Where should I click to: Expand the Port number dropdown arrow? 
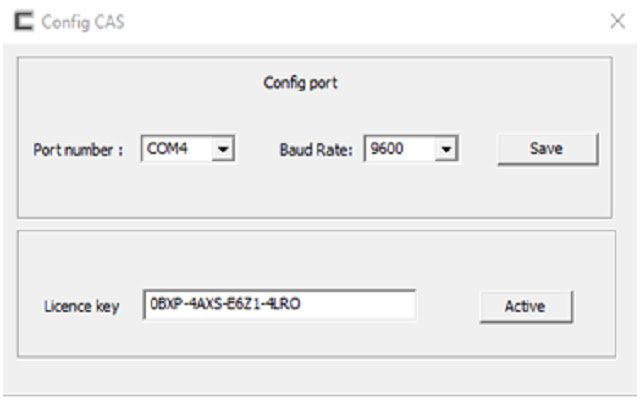tap(223, 149)
